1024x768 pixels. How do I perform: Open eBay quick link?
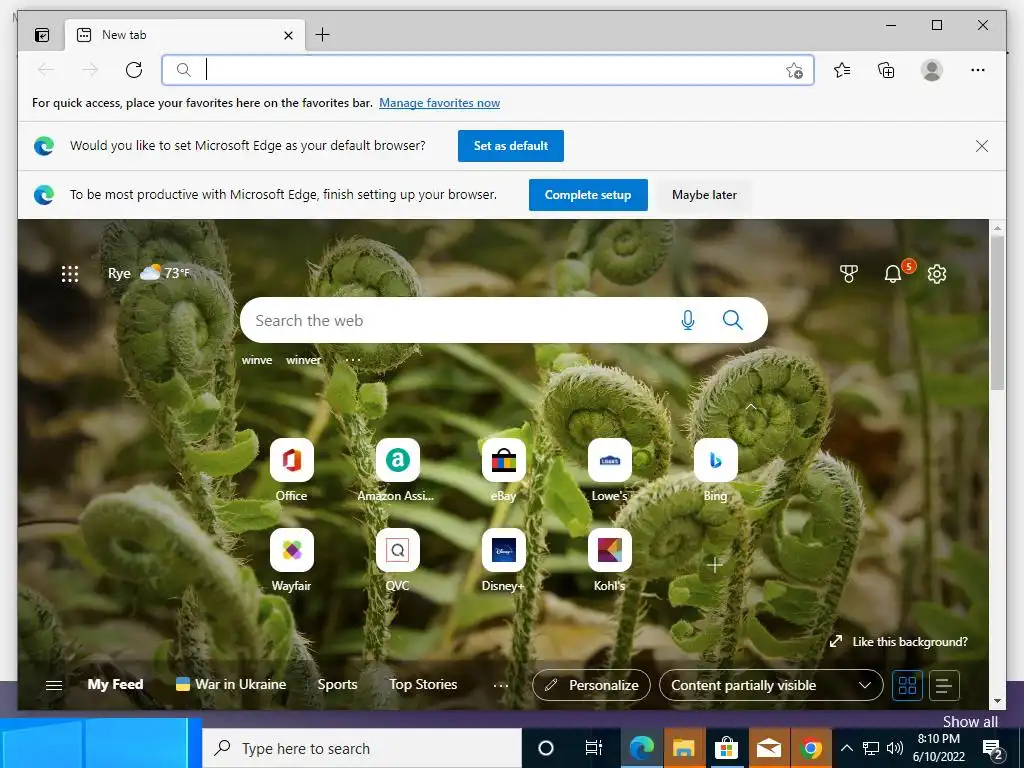pyautogui.click(x=504, y=470)
